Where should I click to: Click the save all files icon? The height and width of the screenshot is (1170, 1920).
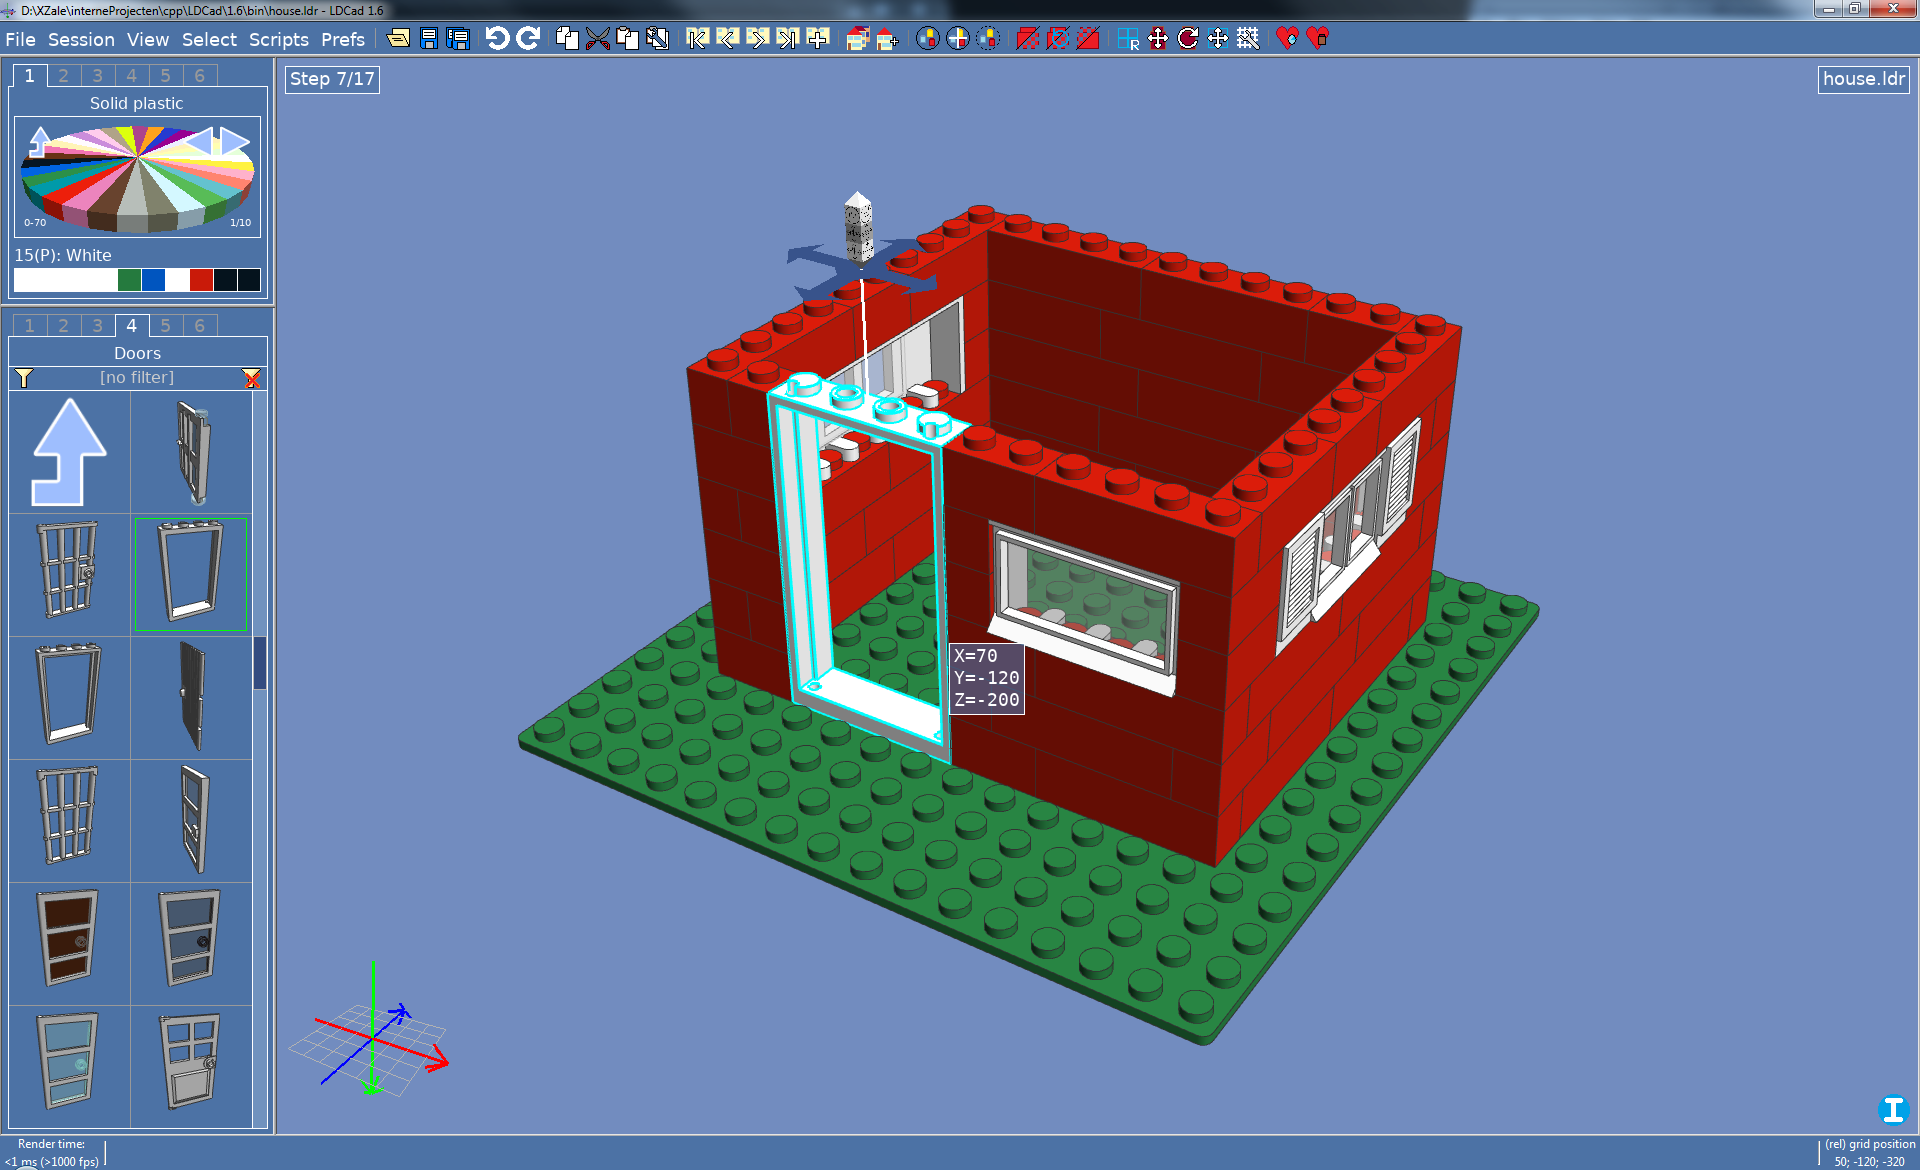(458, 39)
